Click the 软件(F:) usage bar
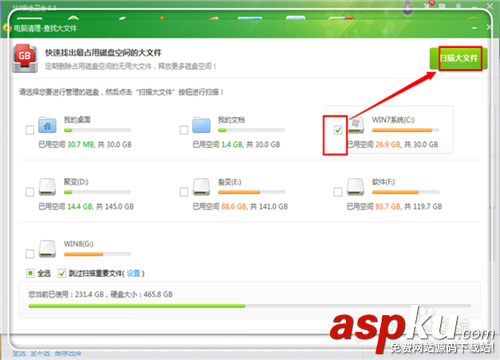Viewport: 500px width, 360px height. pos(405,192)
